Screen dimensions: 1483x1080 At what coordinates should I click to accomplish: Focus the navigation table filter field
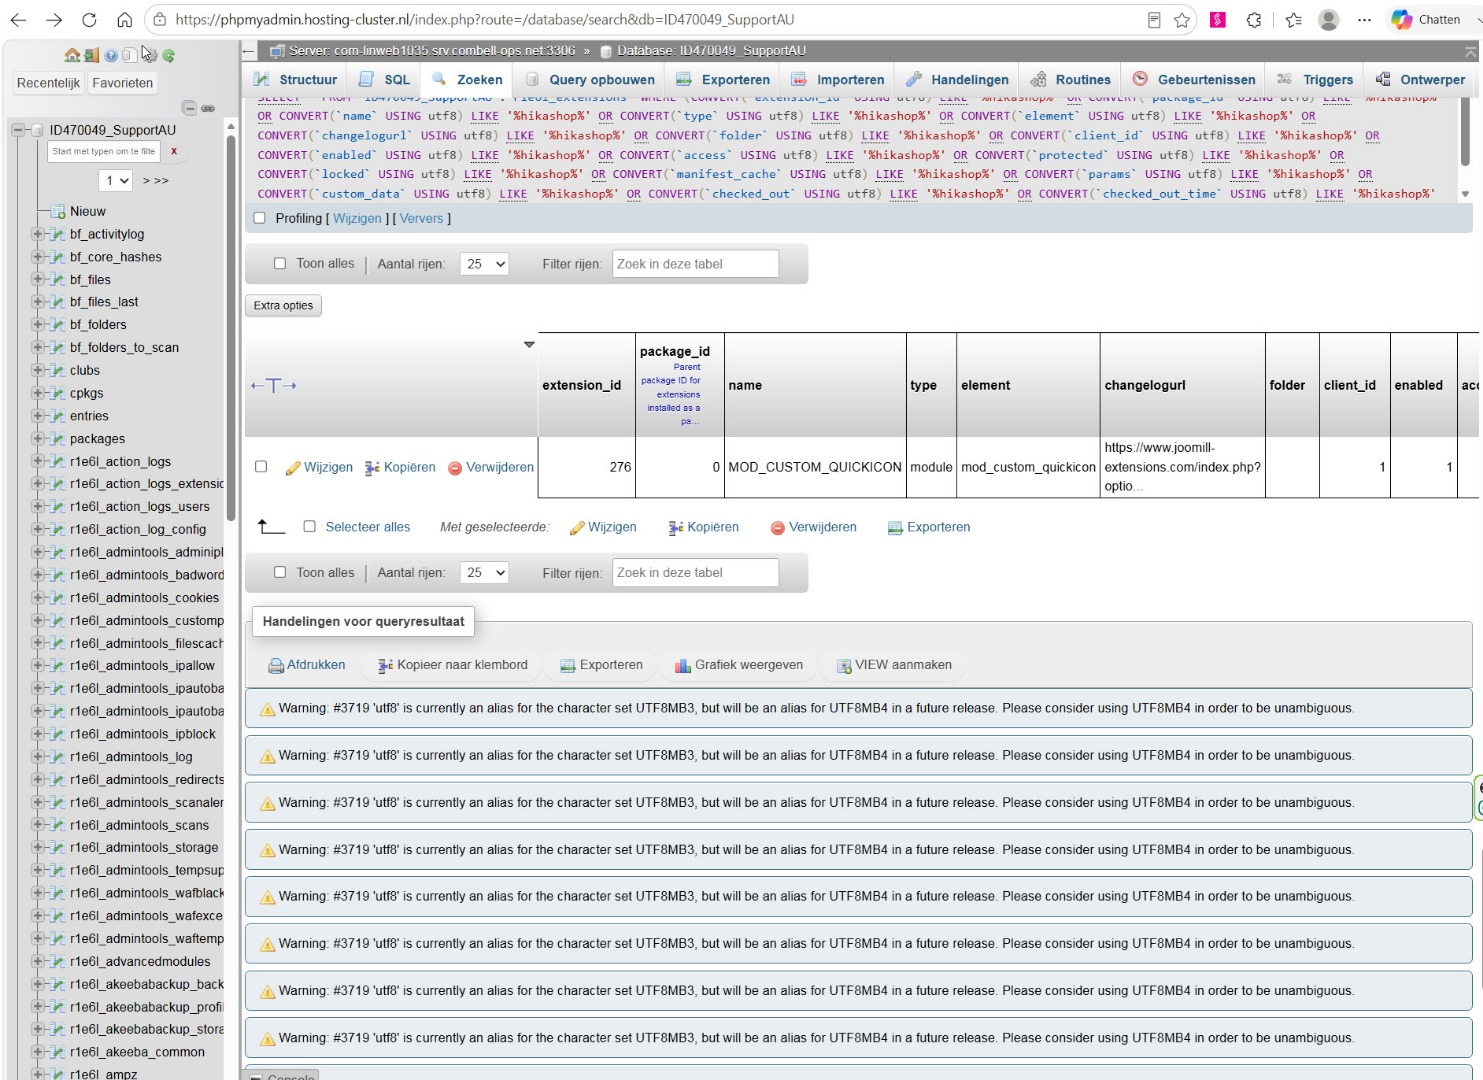[105, 151]
